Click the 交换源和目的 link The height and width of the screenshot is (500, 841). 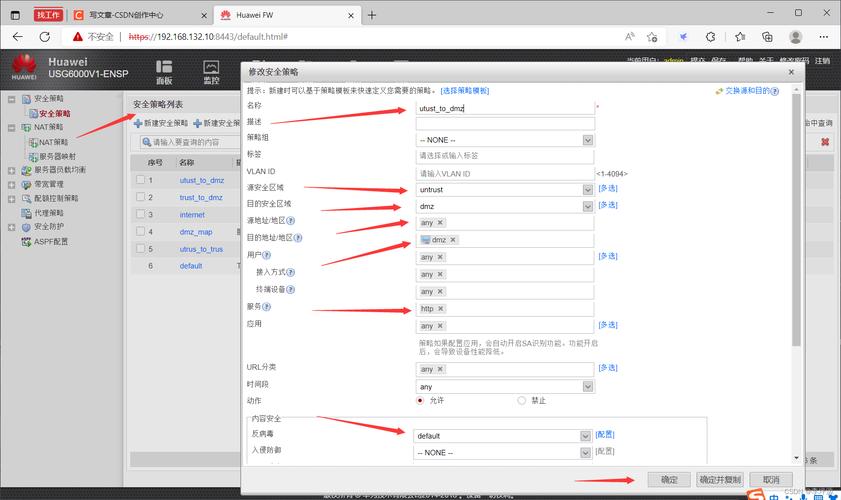tap(747, 91)
